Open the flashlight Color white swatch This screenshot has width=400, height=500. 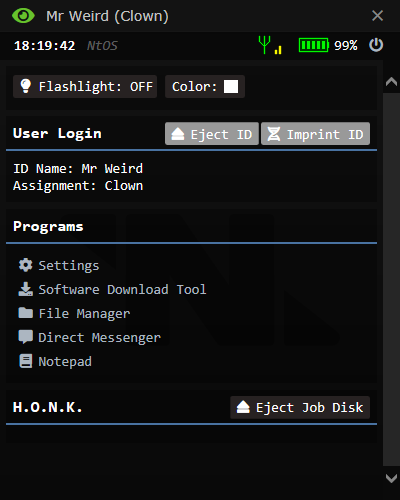click(x=231, y=87)
